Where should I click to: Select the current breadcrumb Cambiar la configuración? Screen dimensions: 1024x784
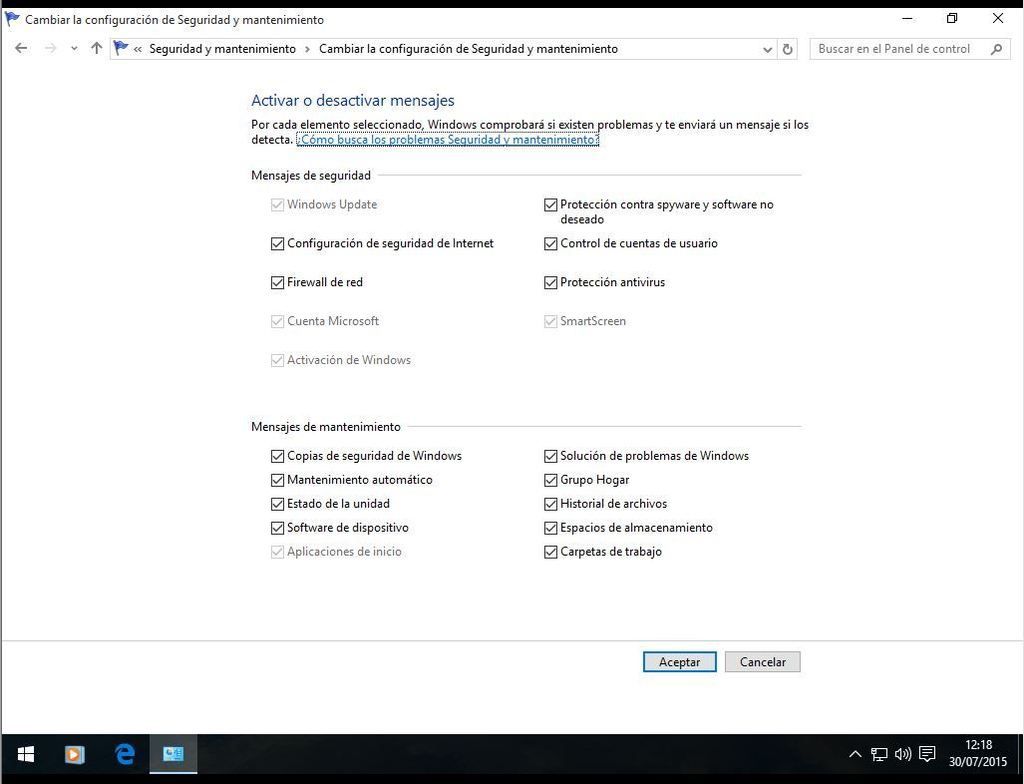(x=468, y=49)
